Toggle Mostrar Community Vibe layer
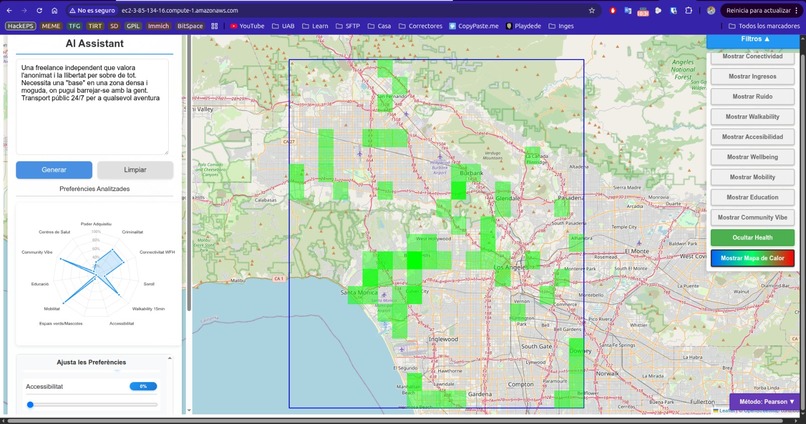 753,217
